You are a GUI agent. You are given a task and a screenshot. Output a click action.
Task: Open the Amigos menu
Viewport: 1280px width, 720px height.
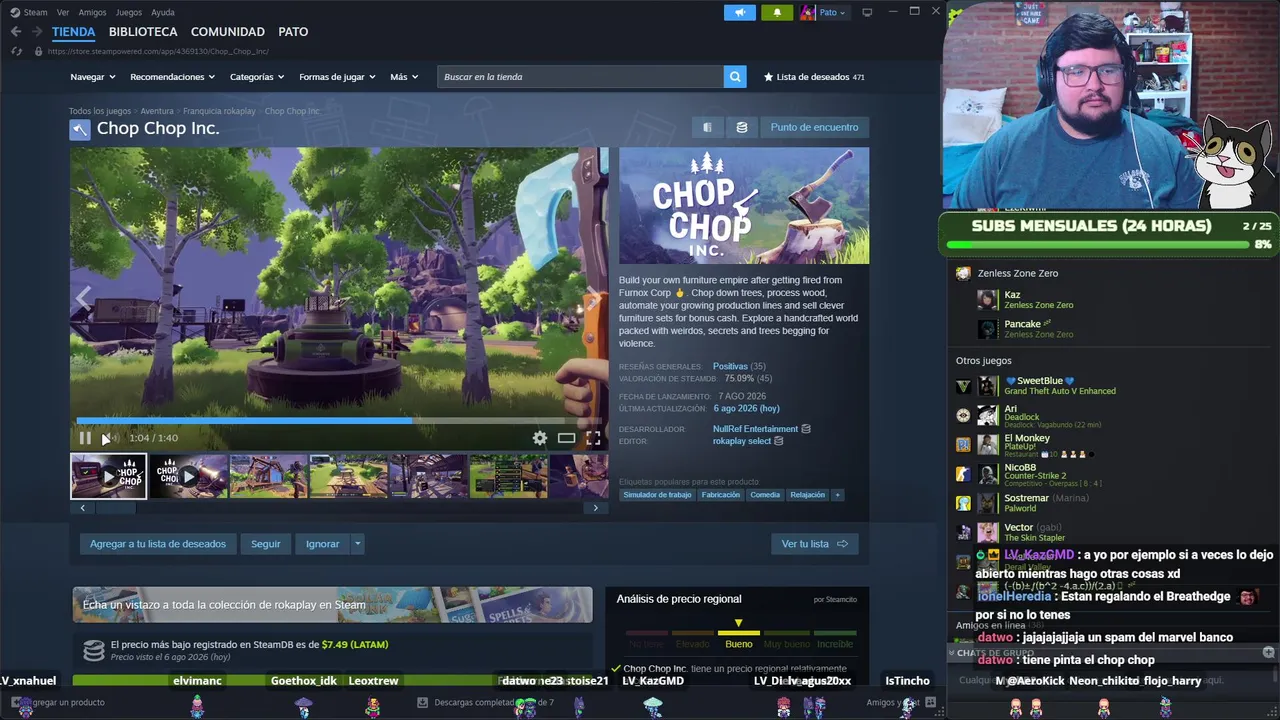[92, 13]
